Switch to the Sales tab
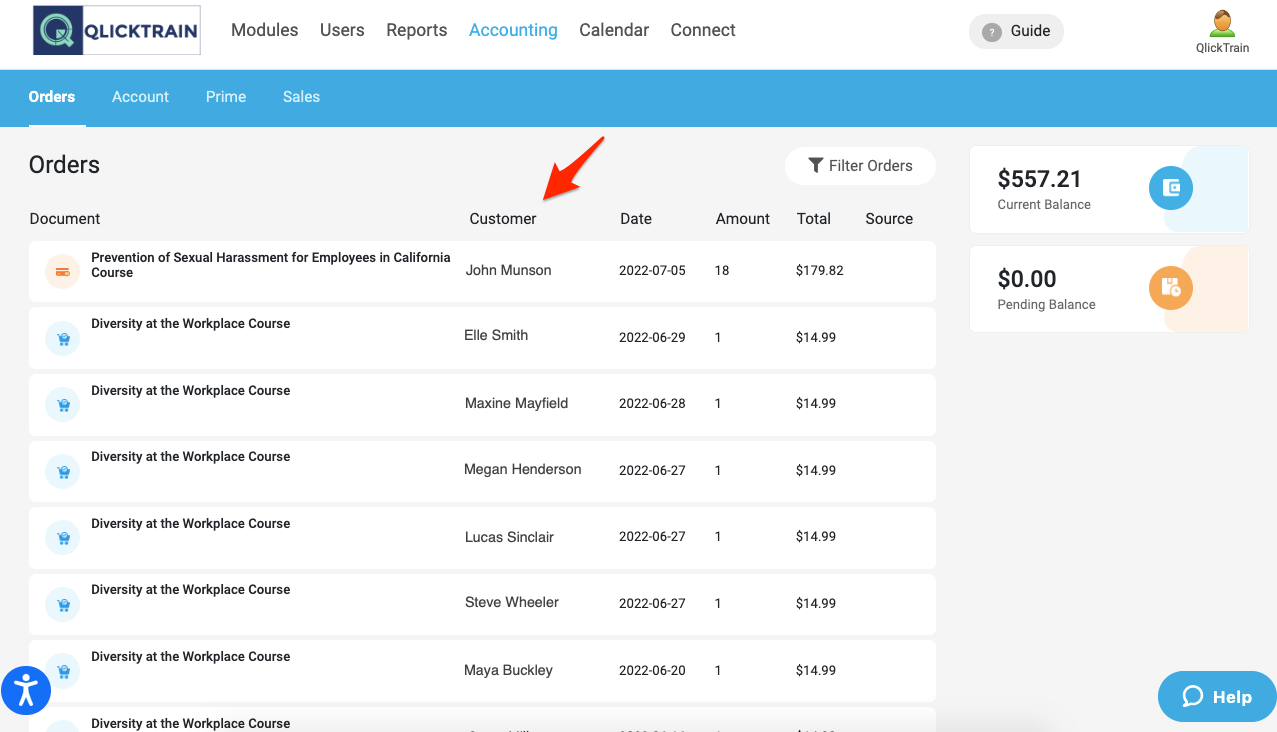The image size is (1277, 732). pyautogui.click(x=301, y=97)
